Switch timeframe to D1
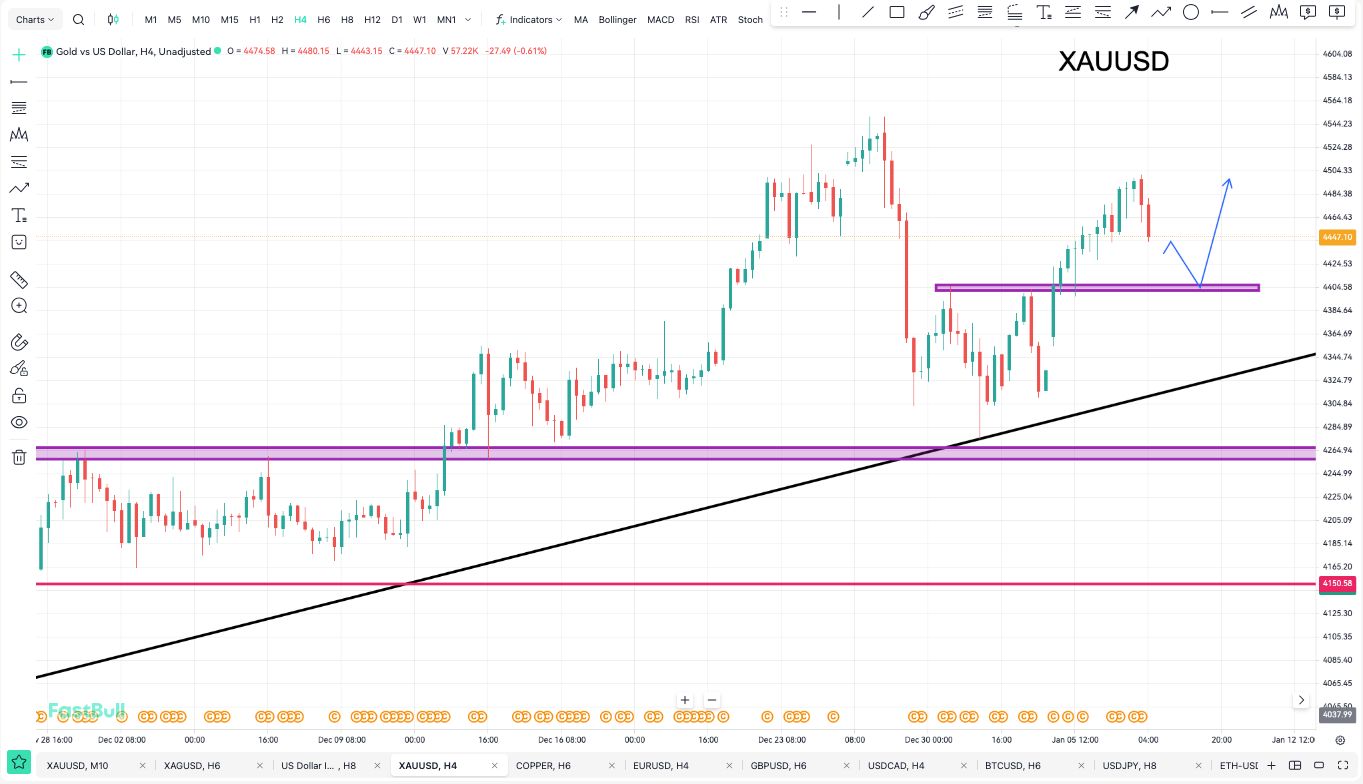Image resolution: width=1363 pixels, height=784 pixels. [x=397, y=19]
